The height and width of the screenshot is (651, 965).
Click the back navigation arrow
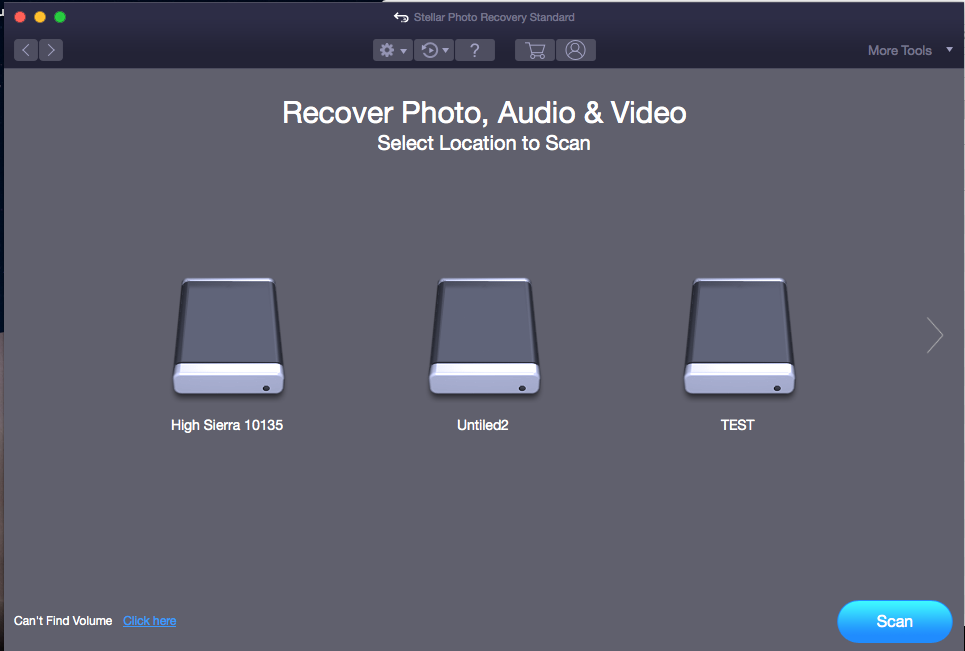click(x=26, y=50)
